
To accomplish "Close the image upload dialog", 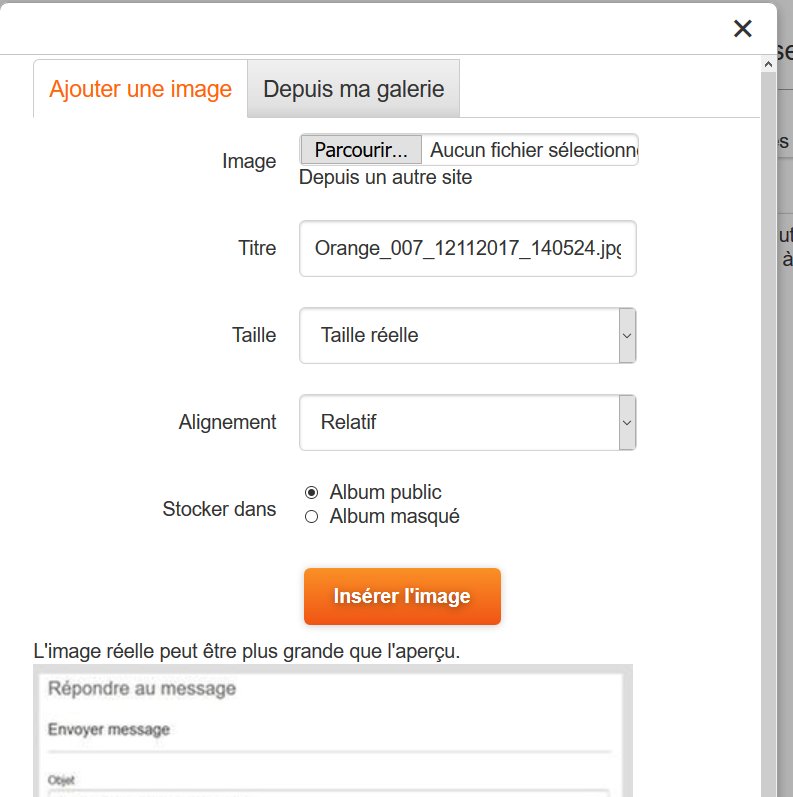I will [742, 29].
